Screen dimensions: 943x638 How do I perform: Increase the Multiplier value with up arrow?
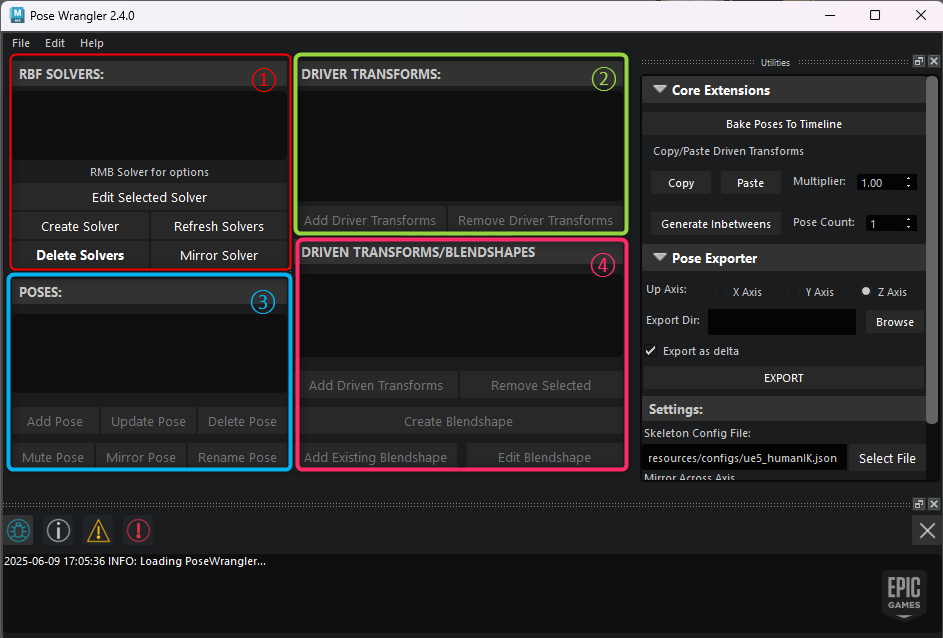click(x=908, y=179)
